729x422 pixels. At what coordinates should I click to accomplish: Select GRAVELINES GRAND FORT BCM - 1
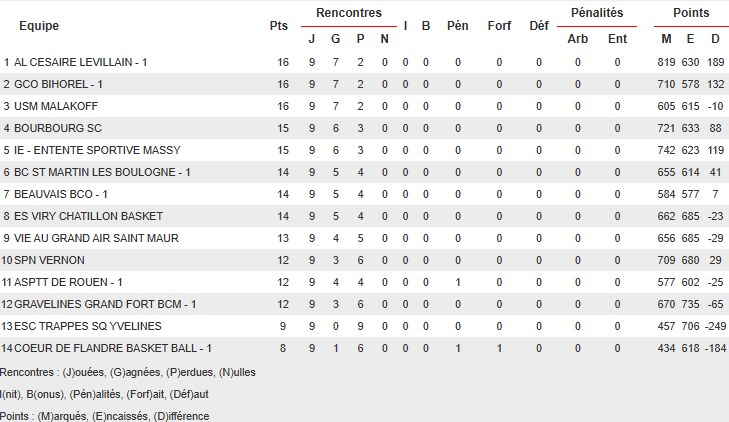[105, 304]
